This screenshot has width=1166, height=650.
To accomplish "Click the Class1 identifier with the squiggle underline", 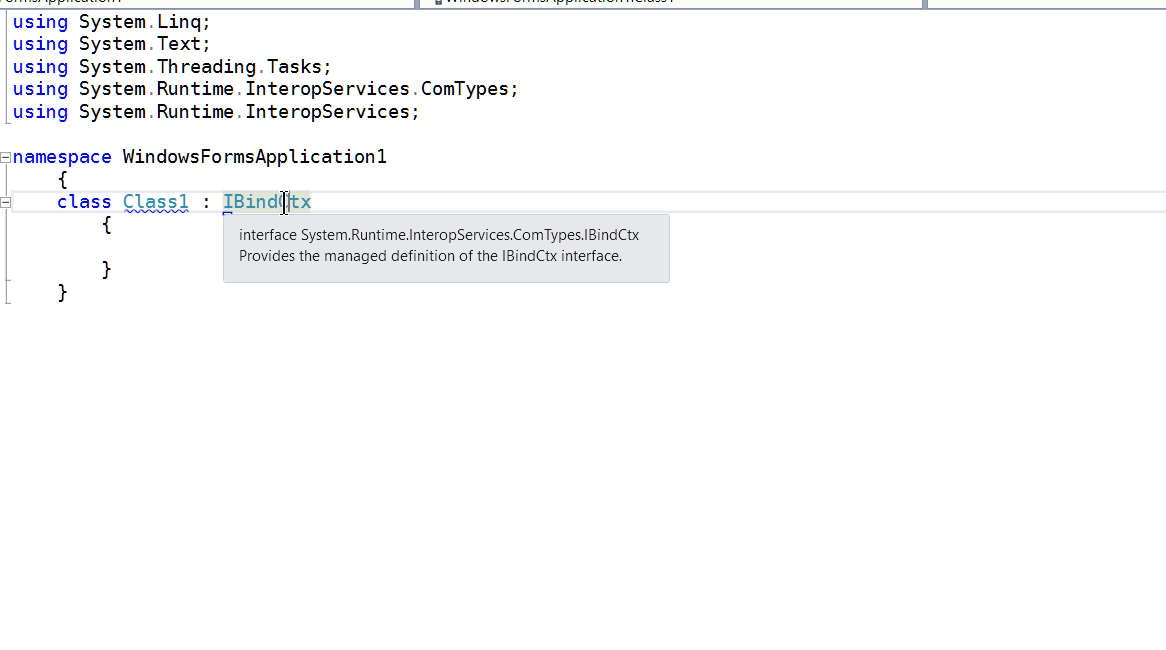I will pos(155,201).
